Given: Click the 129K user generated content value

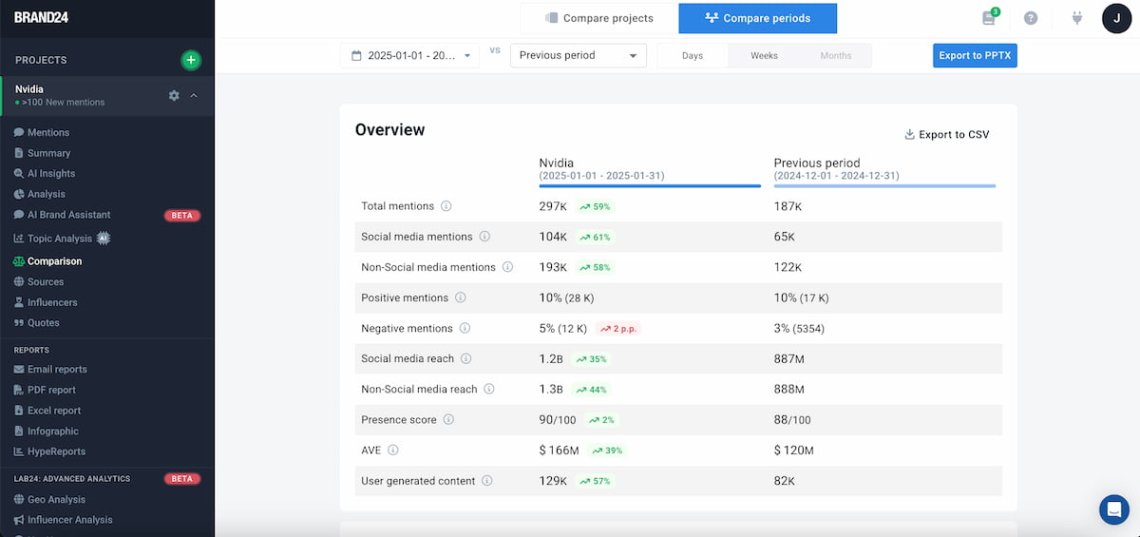Looking at the screenshot, I should click(x=553, y=481).
